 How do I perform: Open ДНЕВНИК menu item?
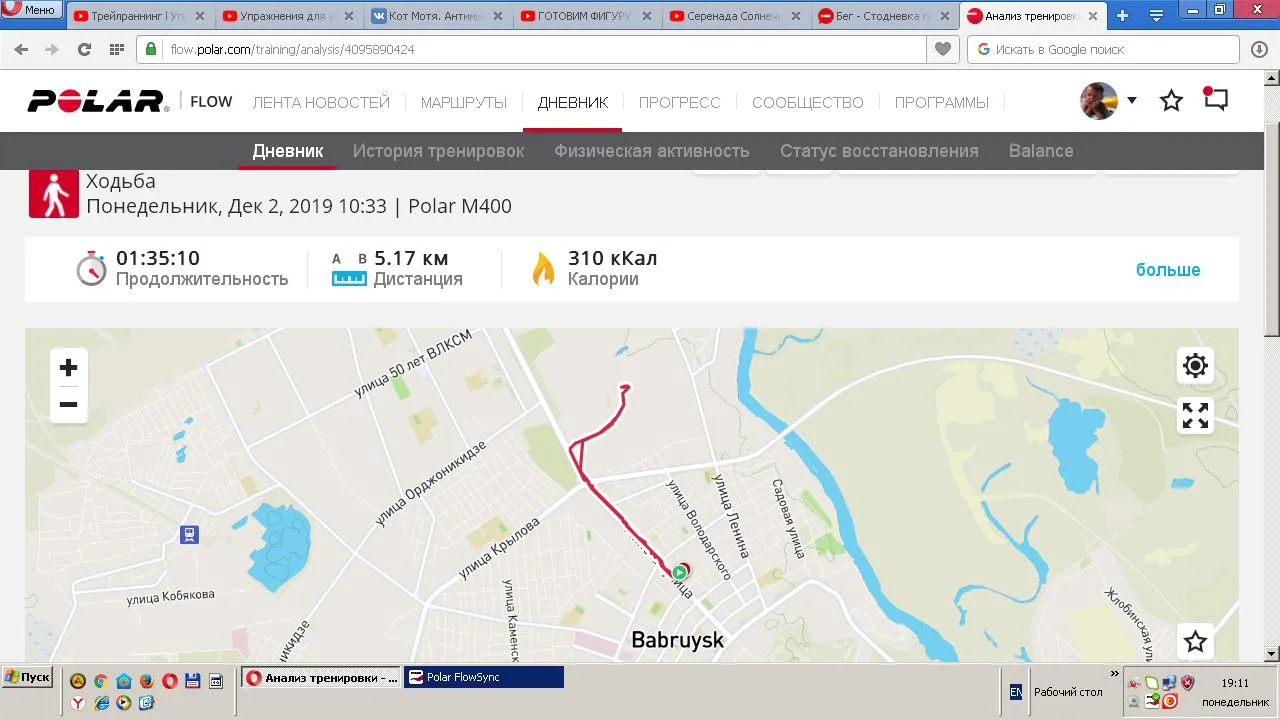pos(573,102)
